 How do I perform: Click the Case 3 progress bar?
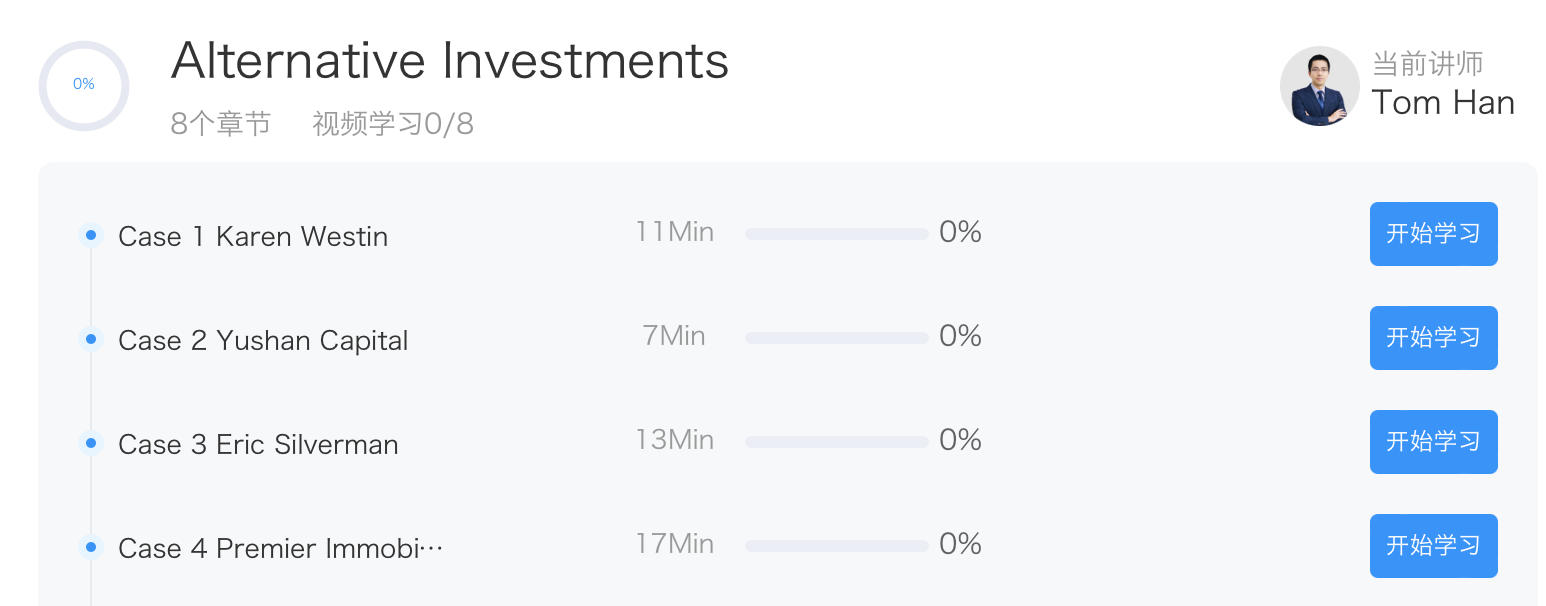(x=837, y=442)
